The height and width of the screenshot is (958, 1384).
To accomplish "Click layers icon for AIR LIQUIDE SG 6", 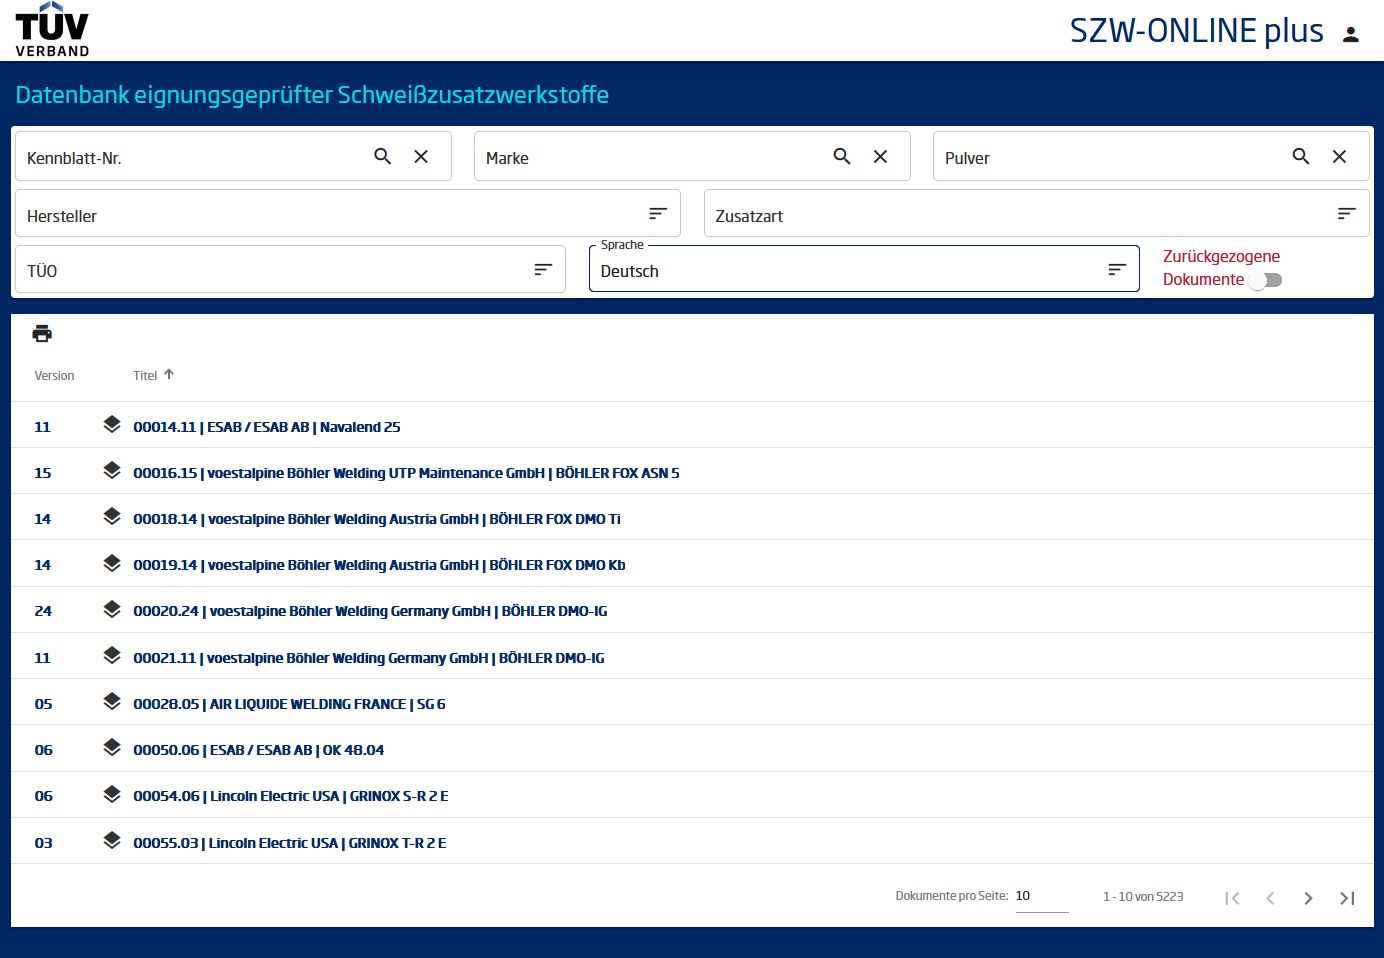I will tap(112, 701).
